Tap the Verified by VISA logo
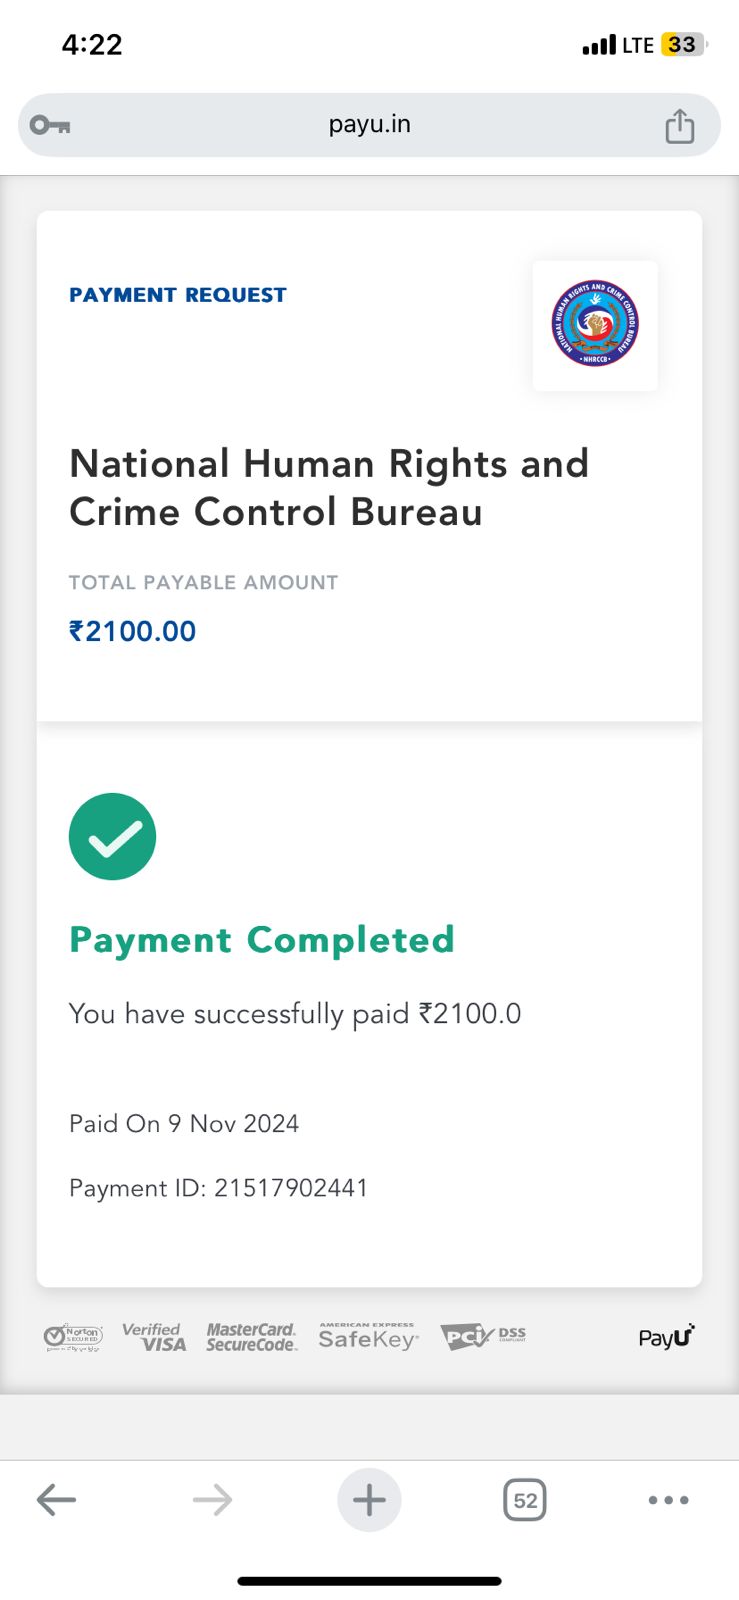This screenshot has height=1600, width=739. click(x=154, y=1337)
